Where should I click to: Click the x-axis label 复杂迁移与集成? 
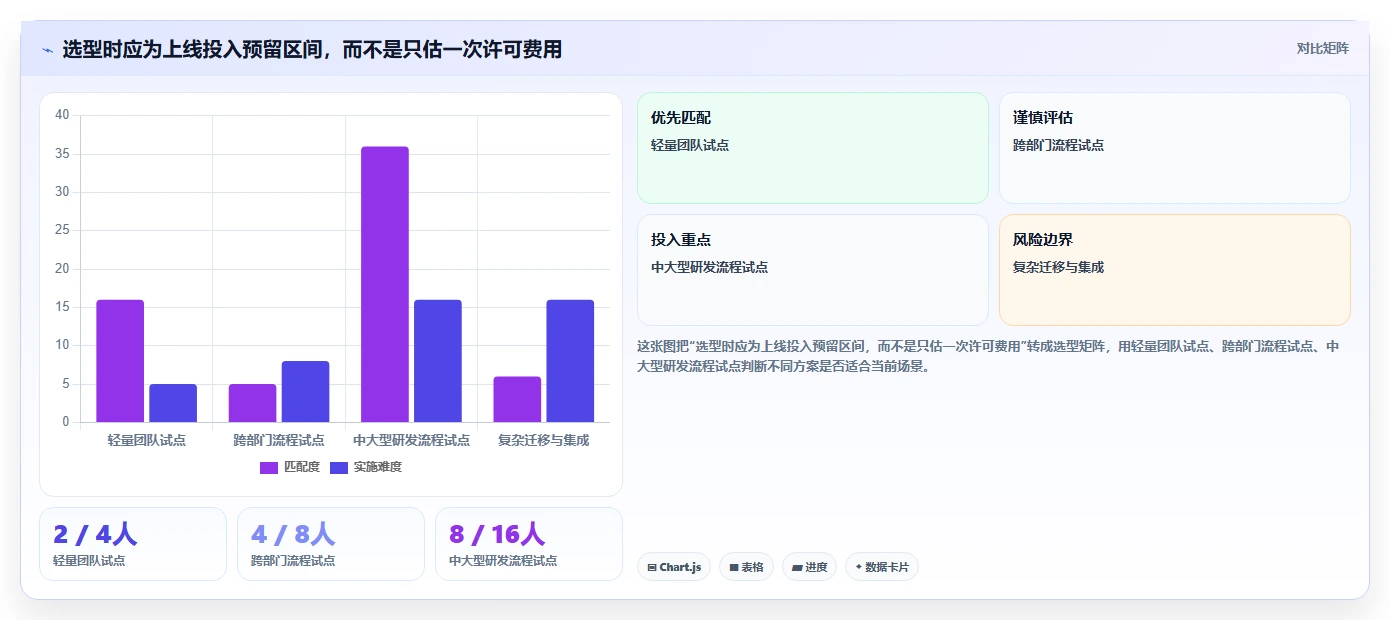[544, 440]
